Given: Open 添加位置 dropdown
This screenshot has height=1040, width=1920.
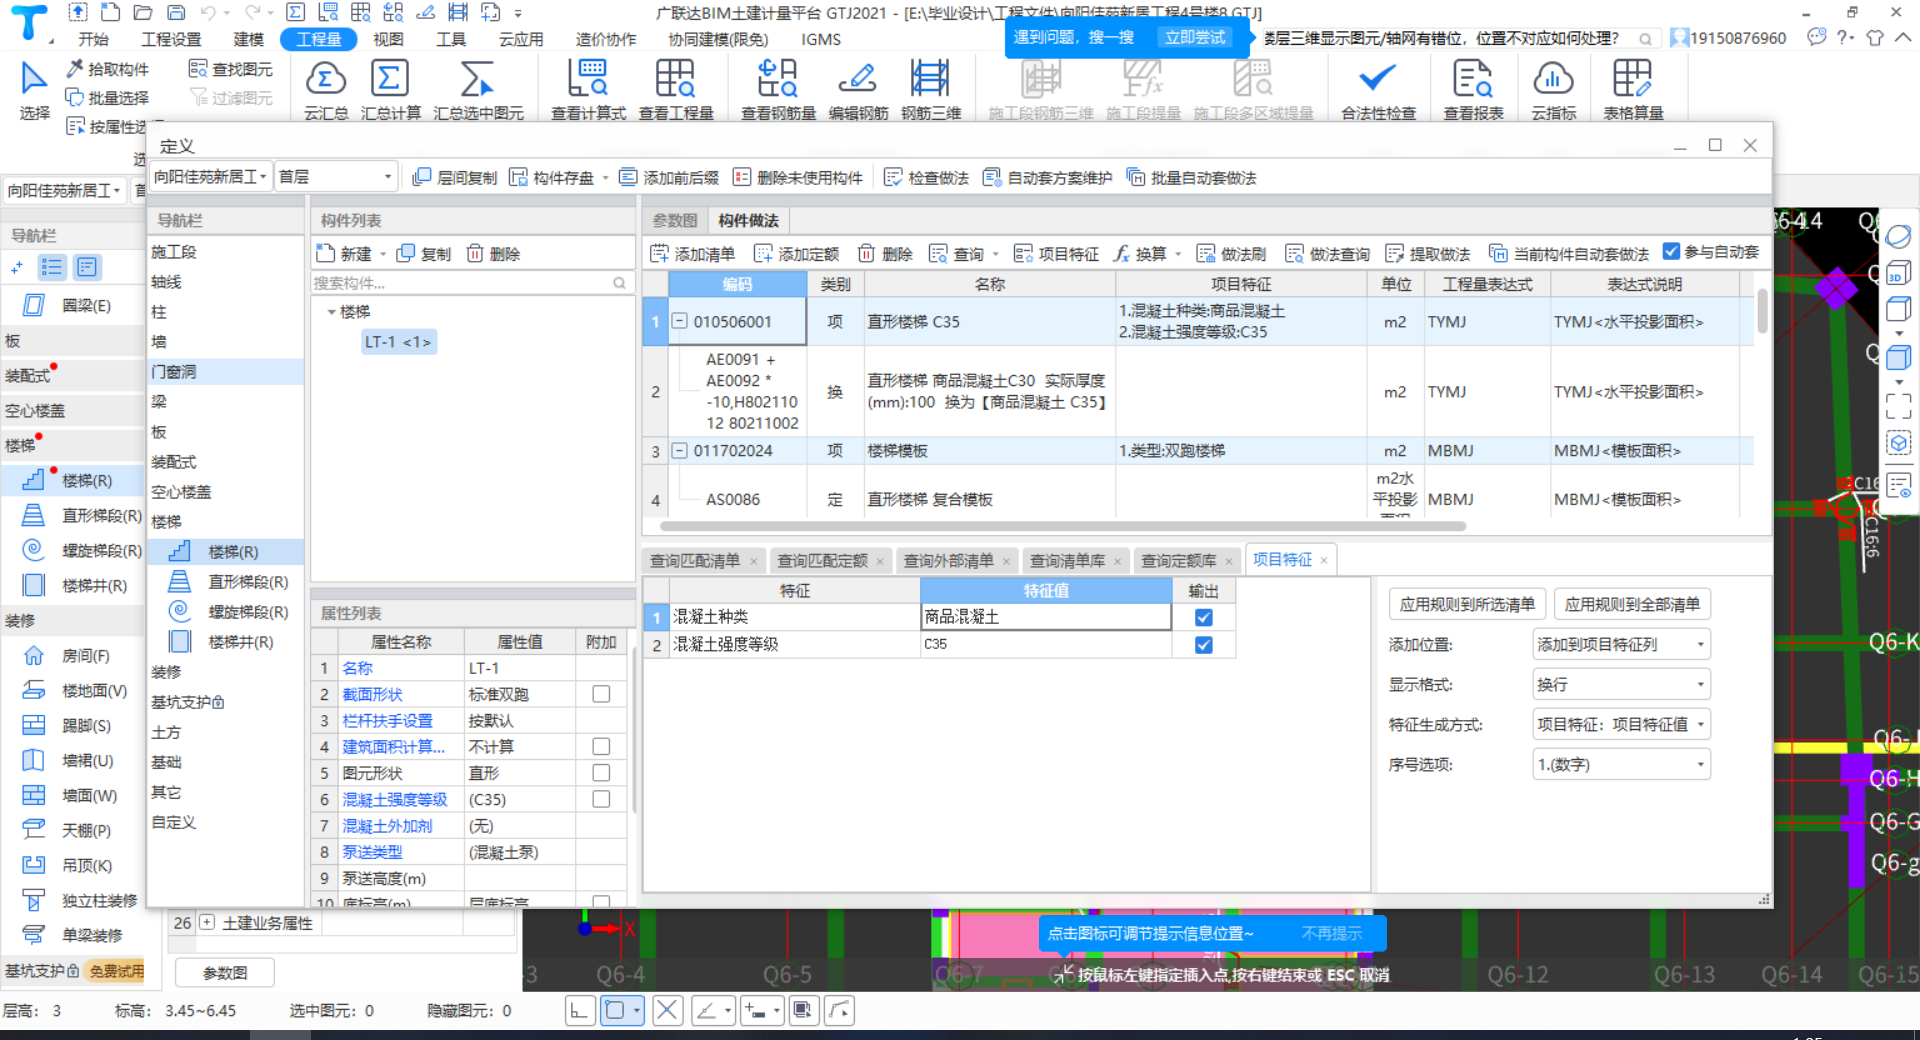Looking at the screenshot, I should click(x=1621, y=645).
